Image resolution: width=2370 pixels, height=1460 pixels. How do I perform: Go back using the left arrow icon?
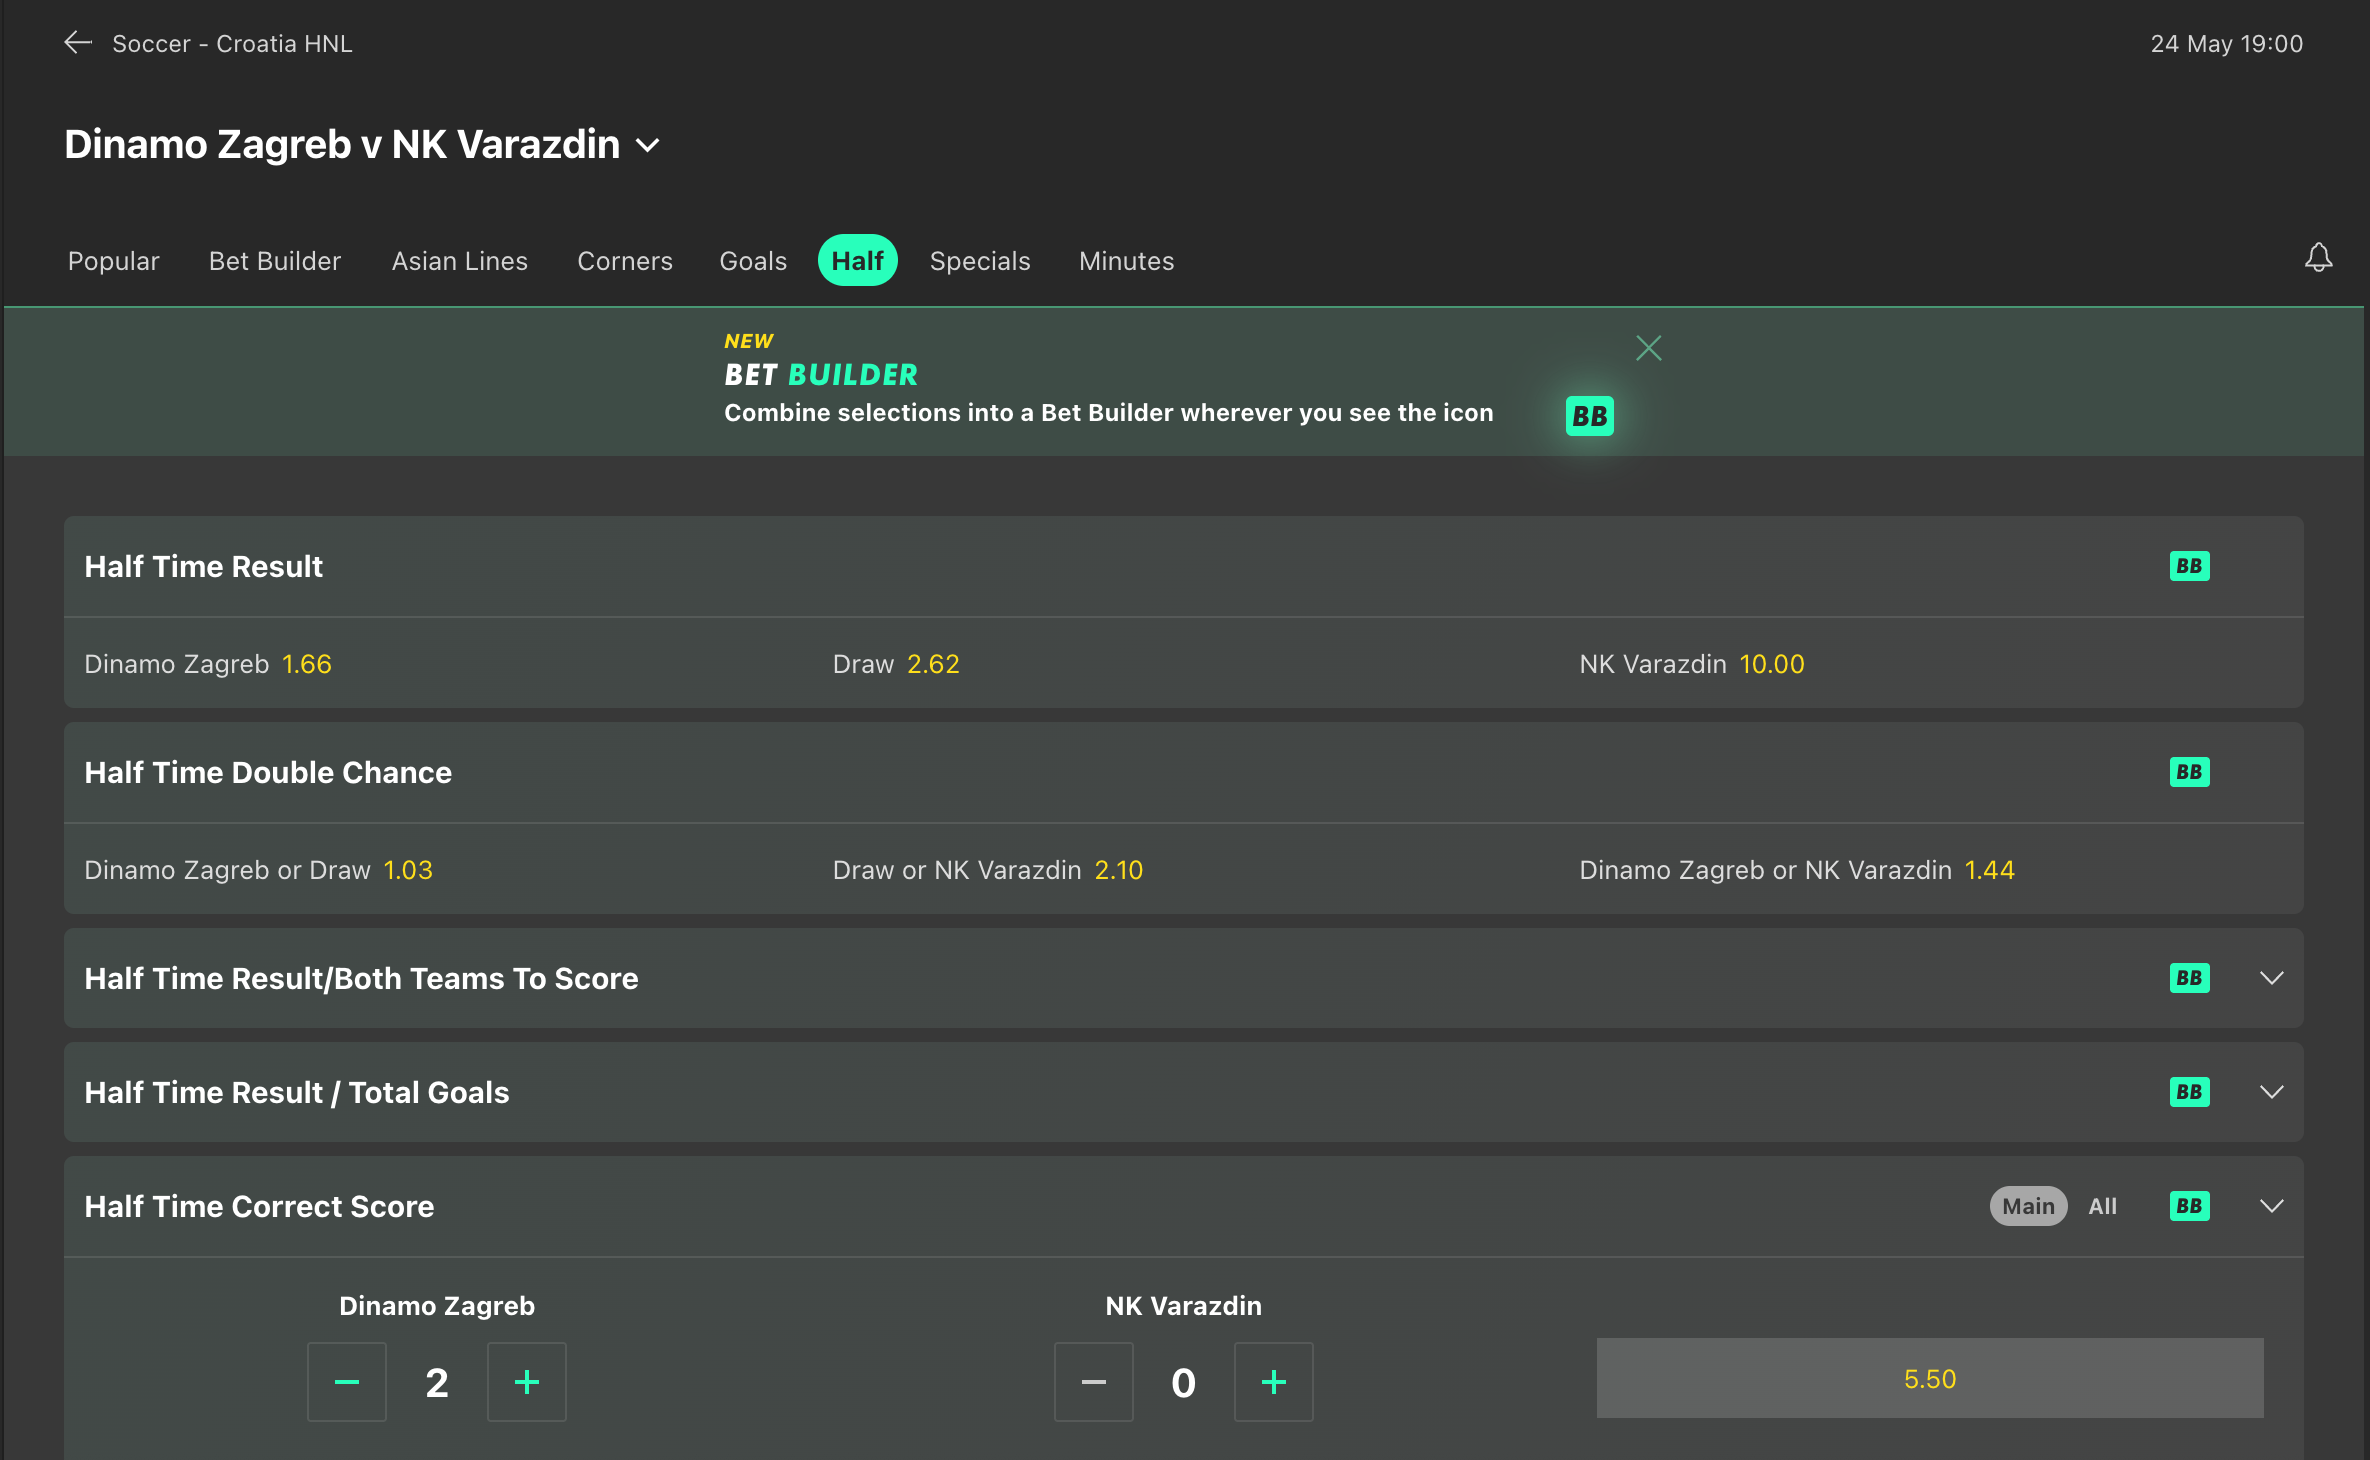(78, 43)
